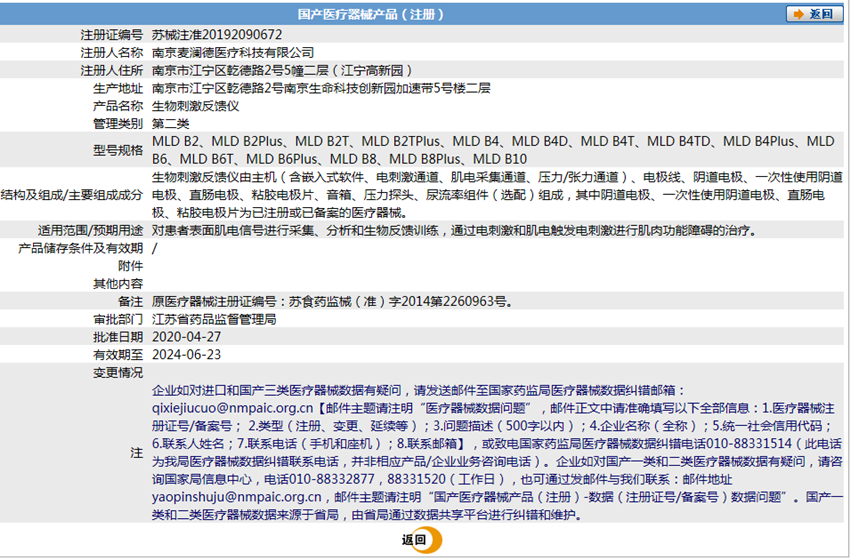
Task: Click the top-right 返回 button
Action: pyautogui.click(x=814, y=14)
